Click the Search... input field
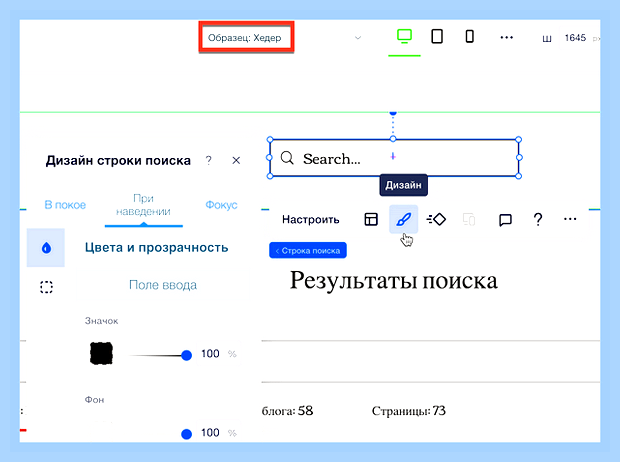The image size is (620, 462). tap(394, 158)
